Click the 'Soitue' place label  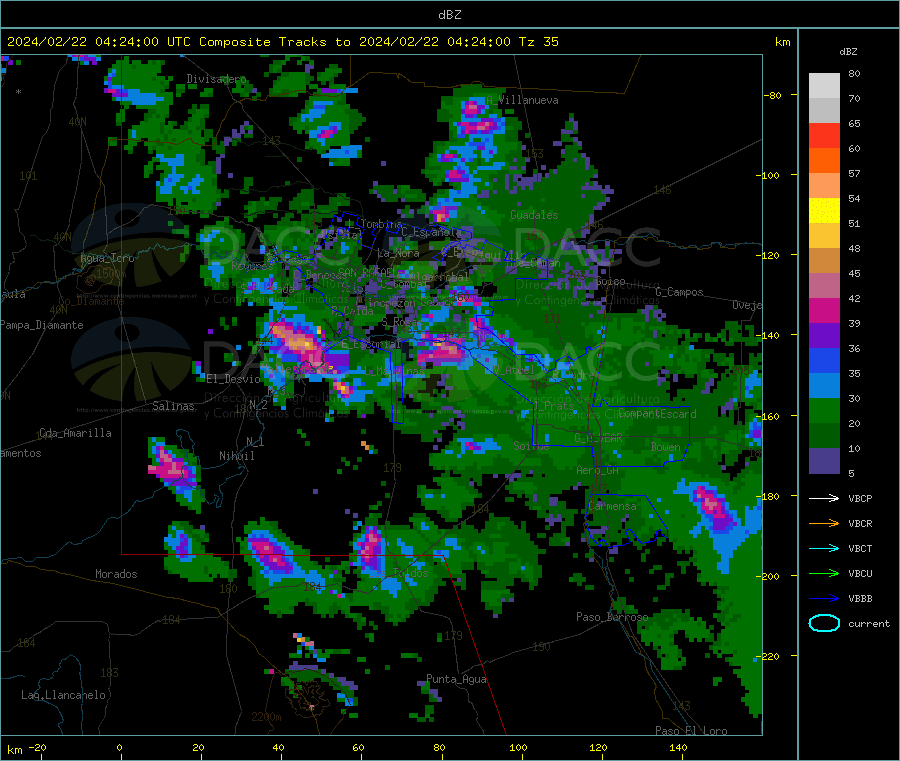tap(531, 446)
